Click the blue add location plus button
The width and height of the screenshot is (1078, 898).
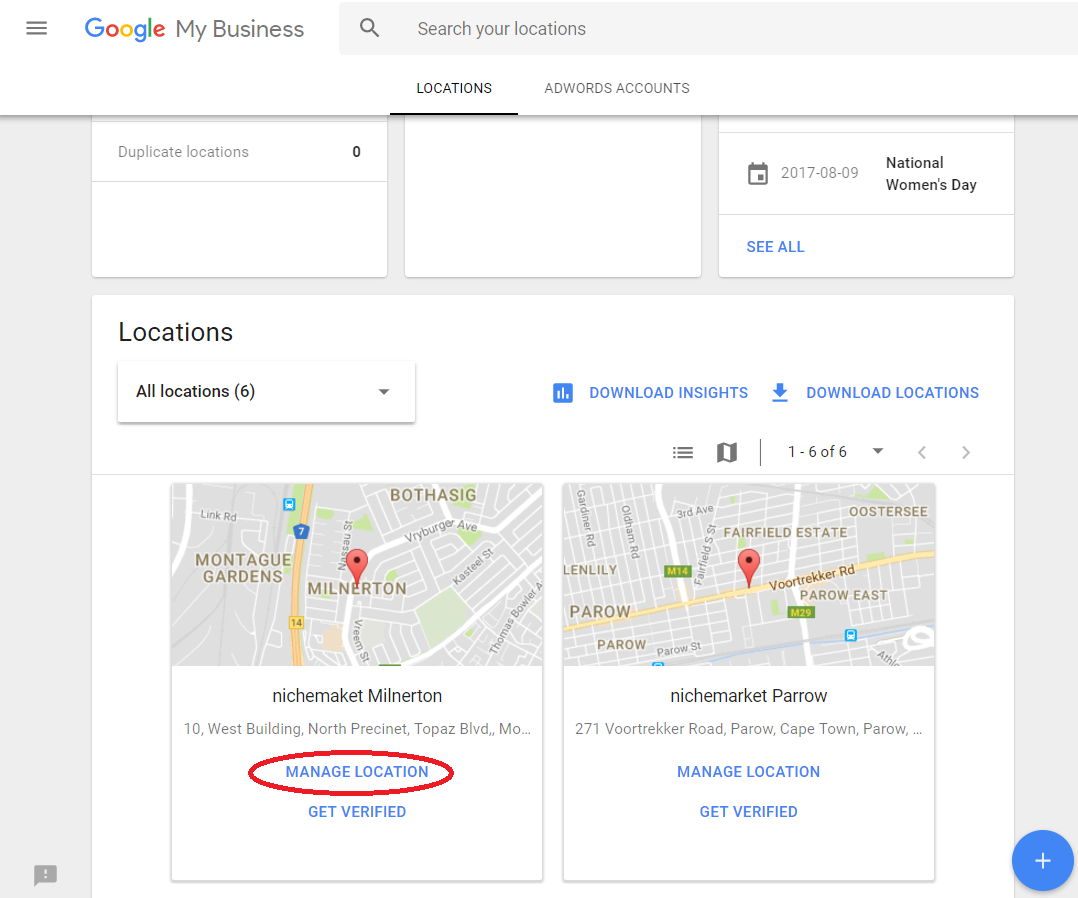(x=1042, y=860)
